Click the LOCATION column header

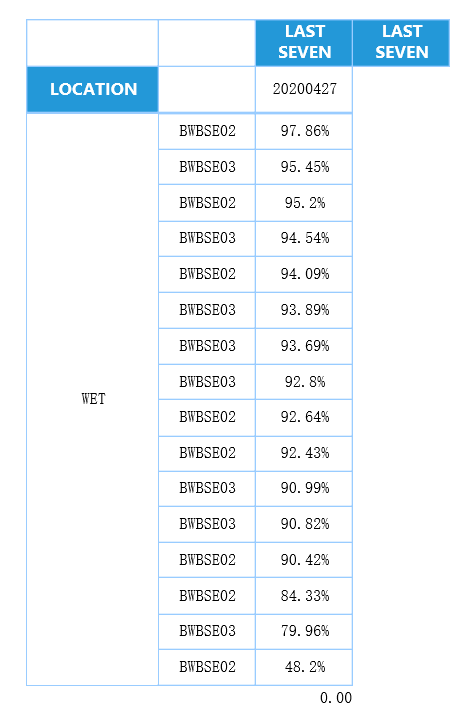93,89
